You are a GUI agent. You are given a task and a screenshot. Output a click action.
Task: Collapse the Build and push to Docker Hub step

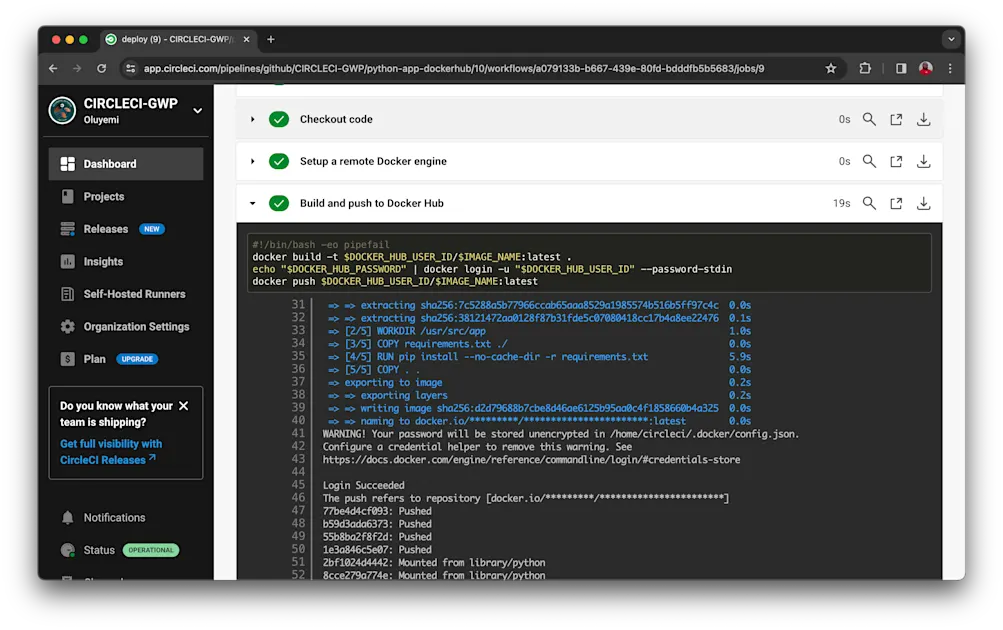click(252, 203)
